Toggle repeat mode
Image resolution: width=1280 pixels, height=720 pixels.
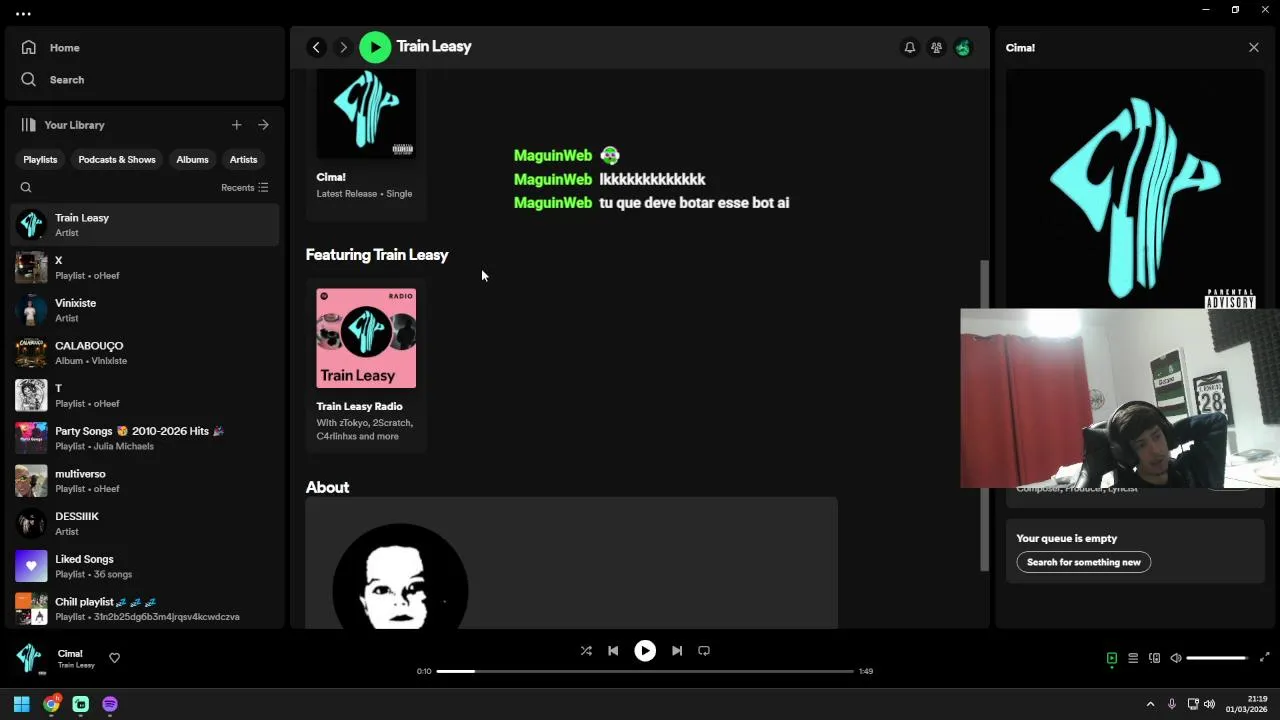click(x=704, y=650)
